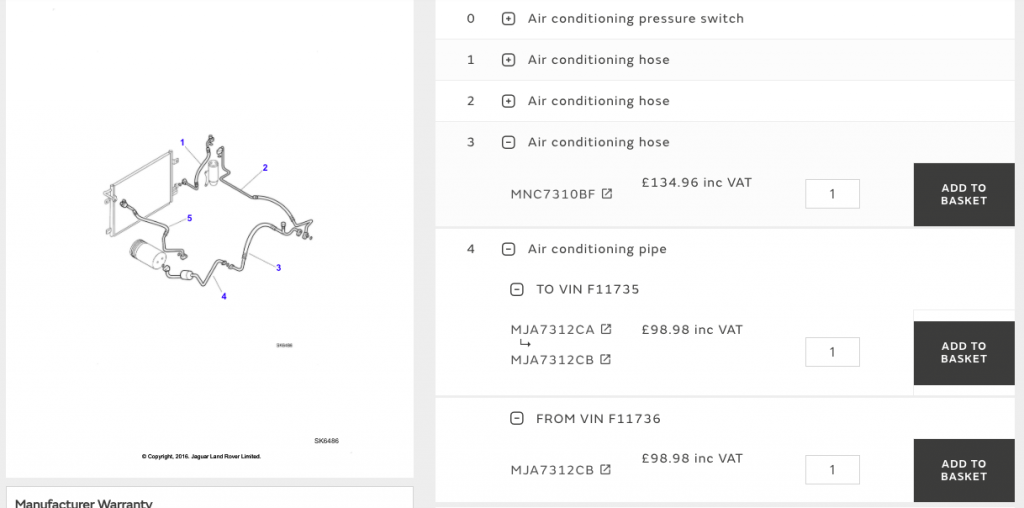Collapse the FROM VIN F11736 section
Image resolution: width=1024 pixels, height=508 pixels.
[517, 419]
